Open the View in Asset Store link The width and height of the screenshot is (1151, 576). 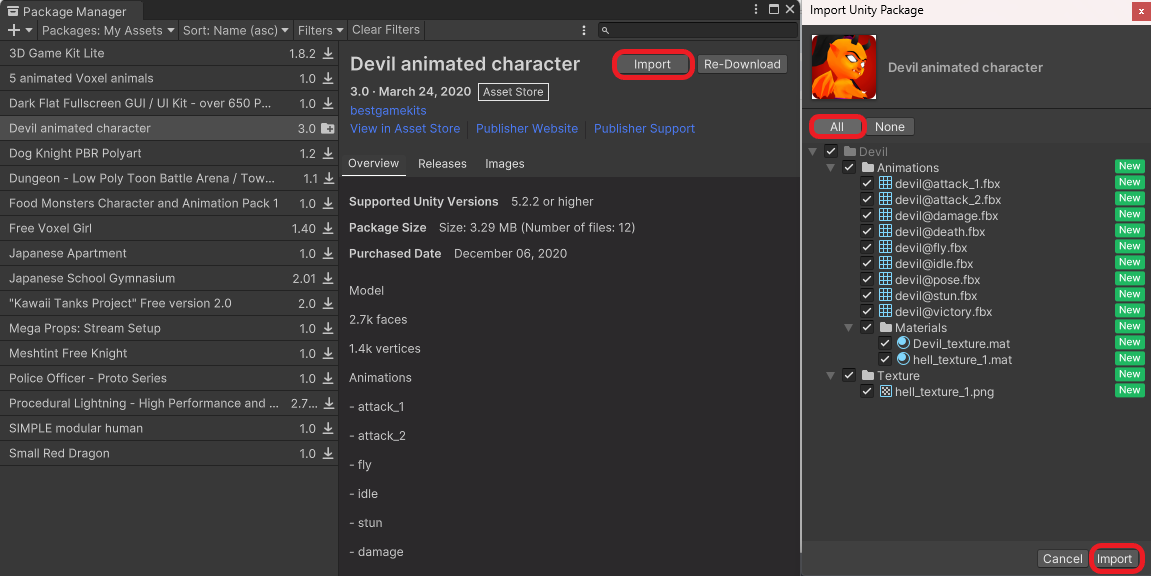[x=405, y=128]
